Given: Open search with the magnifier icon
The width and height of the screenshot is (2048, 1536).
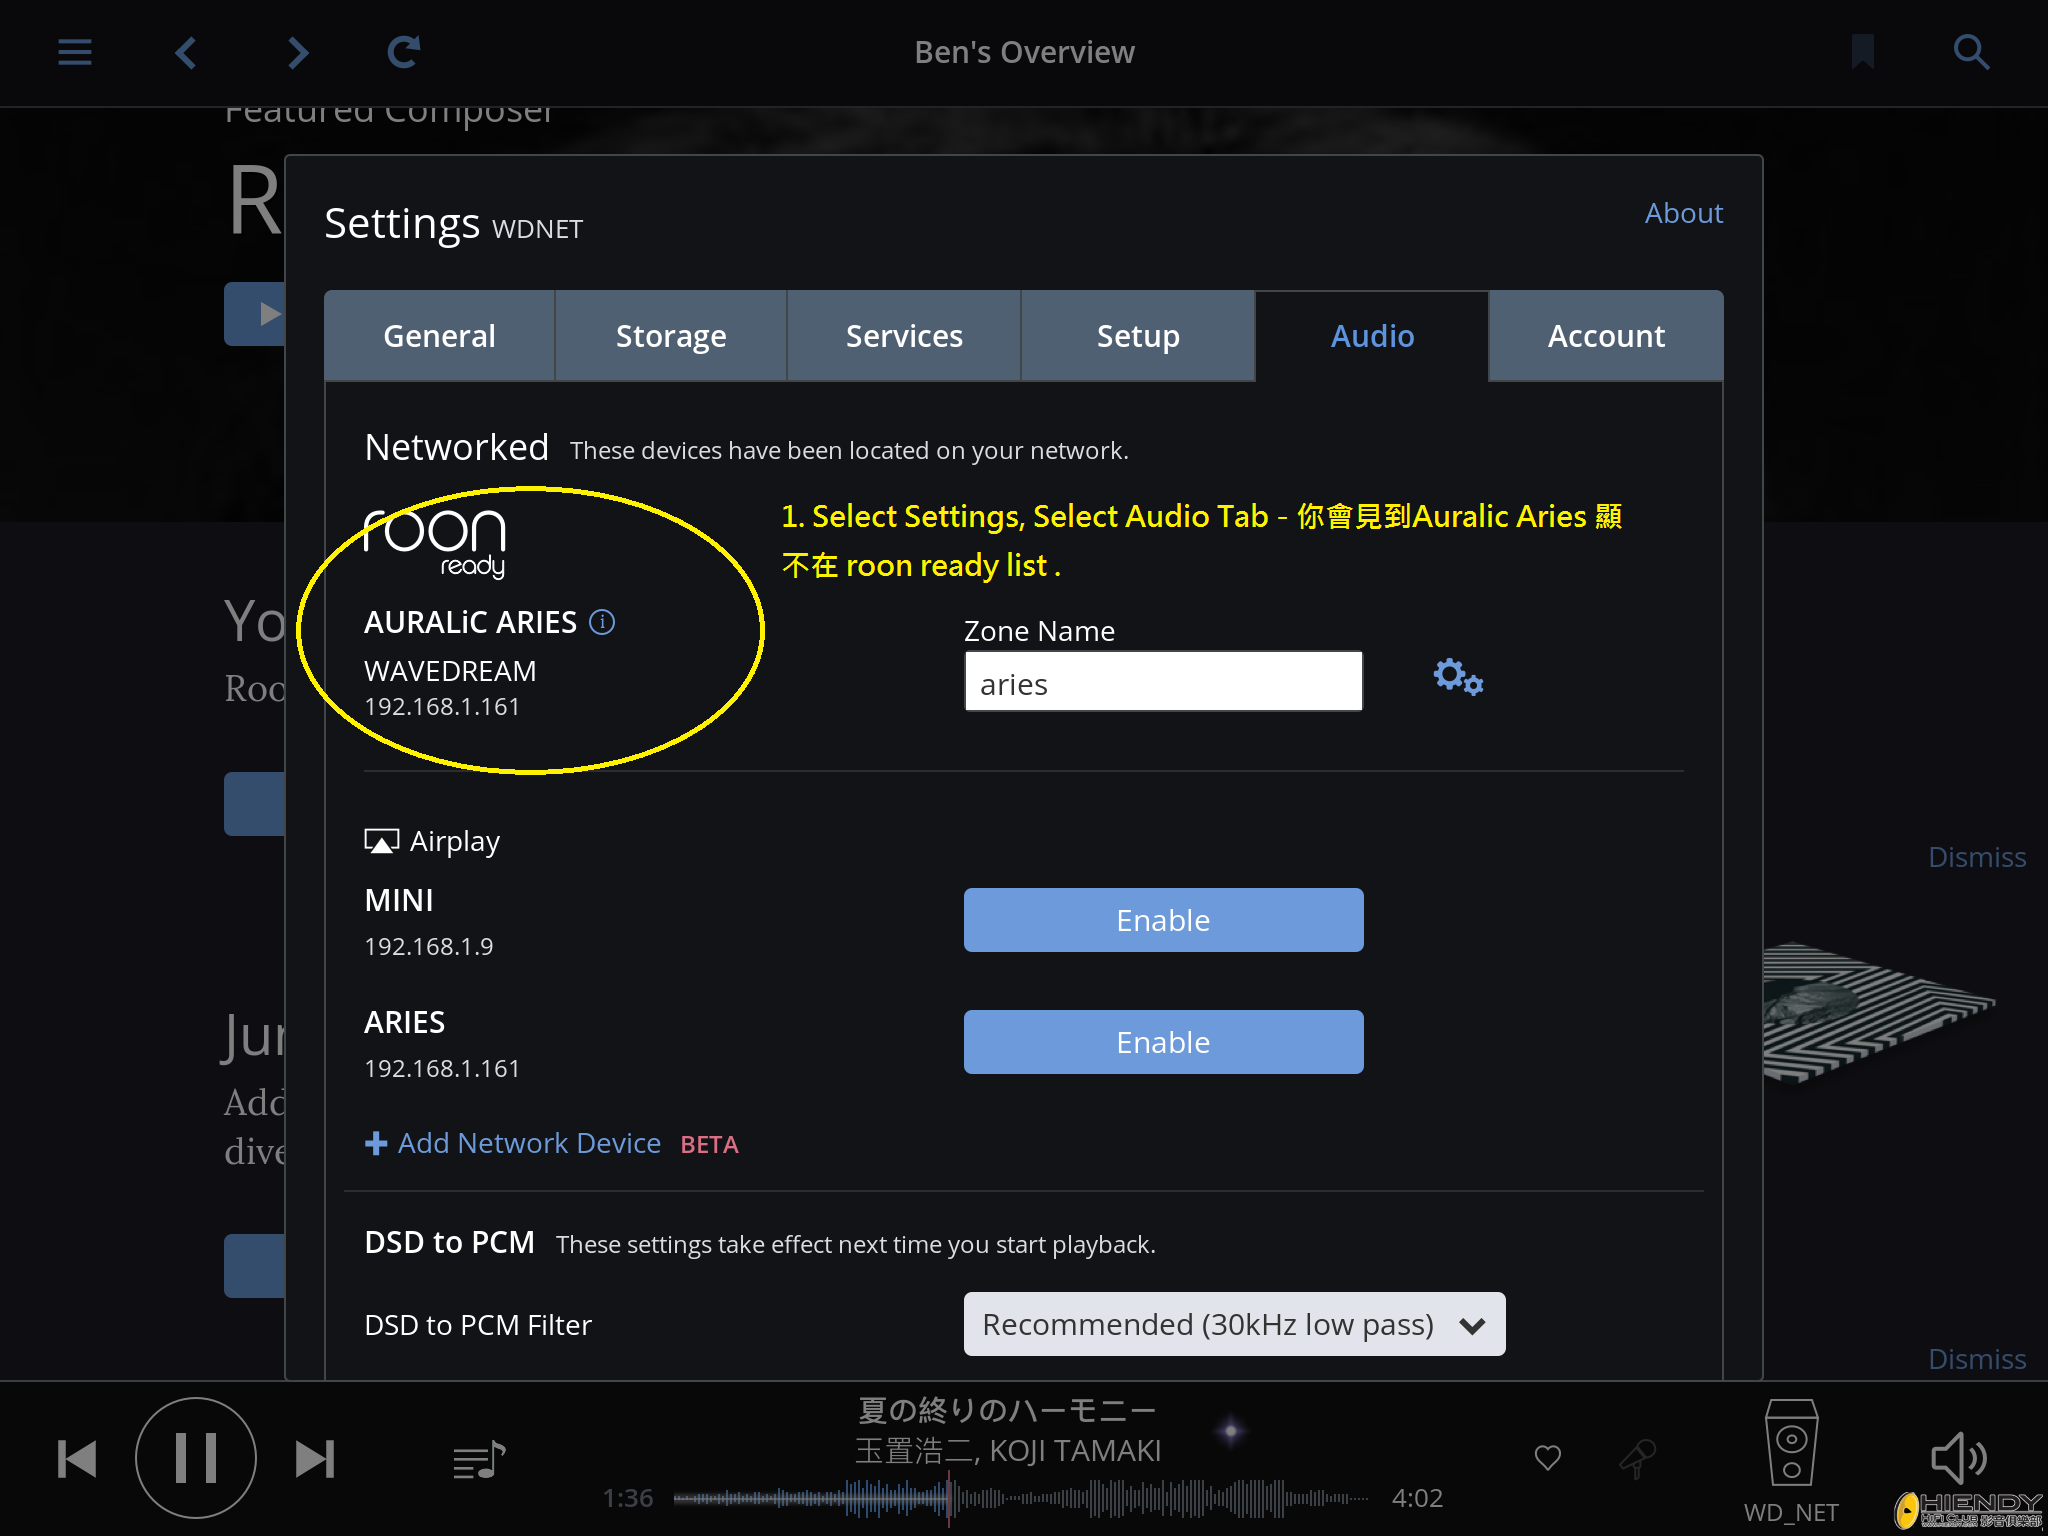Looking at the screenshot, I should click(1971, 52).
